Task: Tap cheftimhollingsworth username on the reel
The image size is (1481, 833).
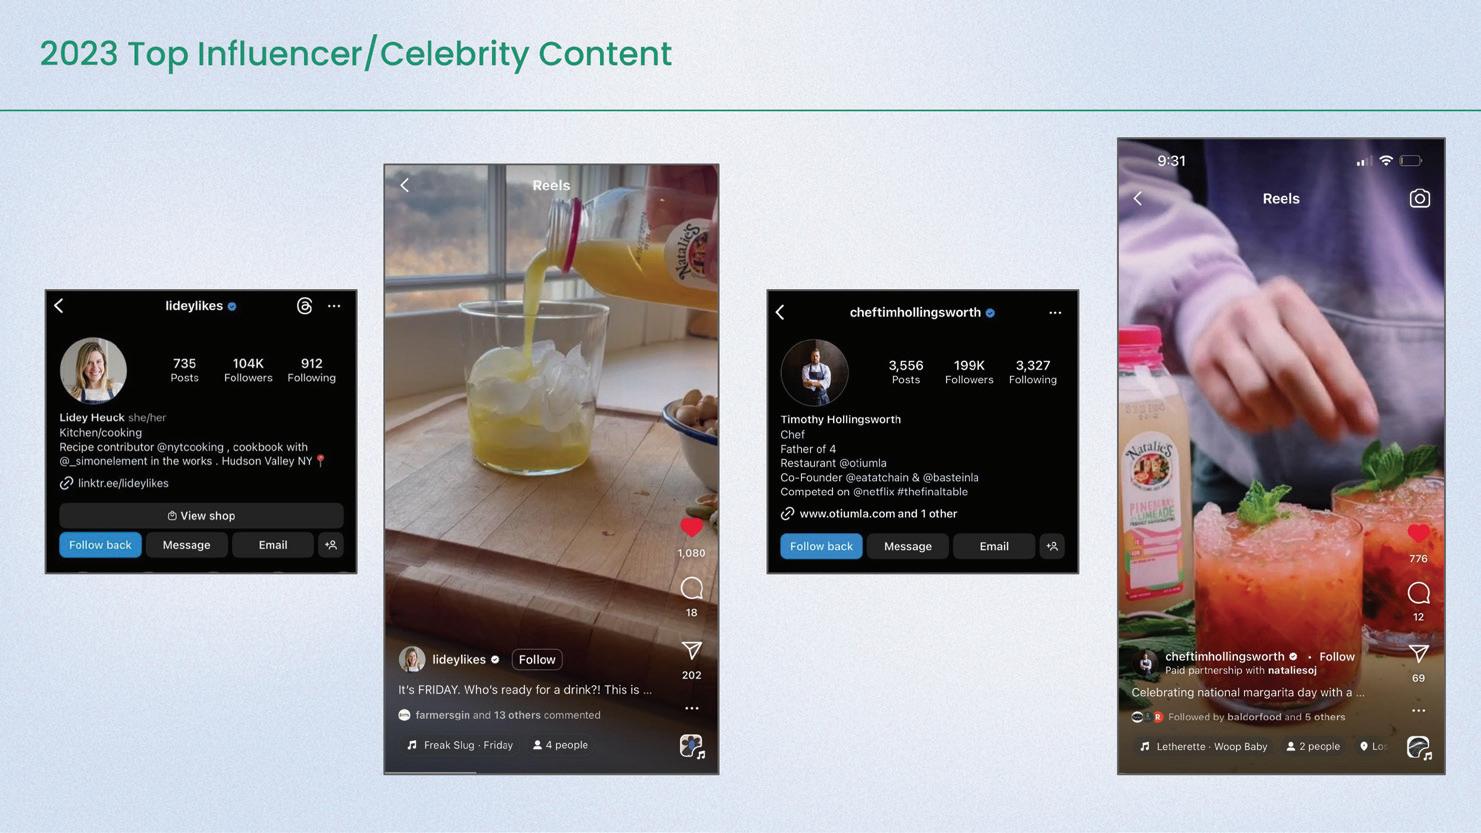Action: pos(1225,657)
